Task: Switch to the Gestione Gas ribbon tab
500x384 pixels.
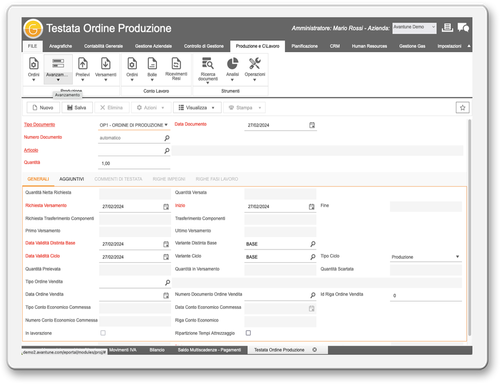Action: coord(412,46)
